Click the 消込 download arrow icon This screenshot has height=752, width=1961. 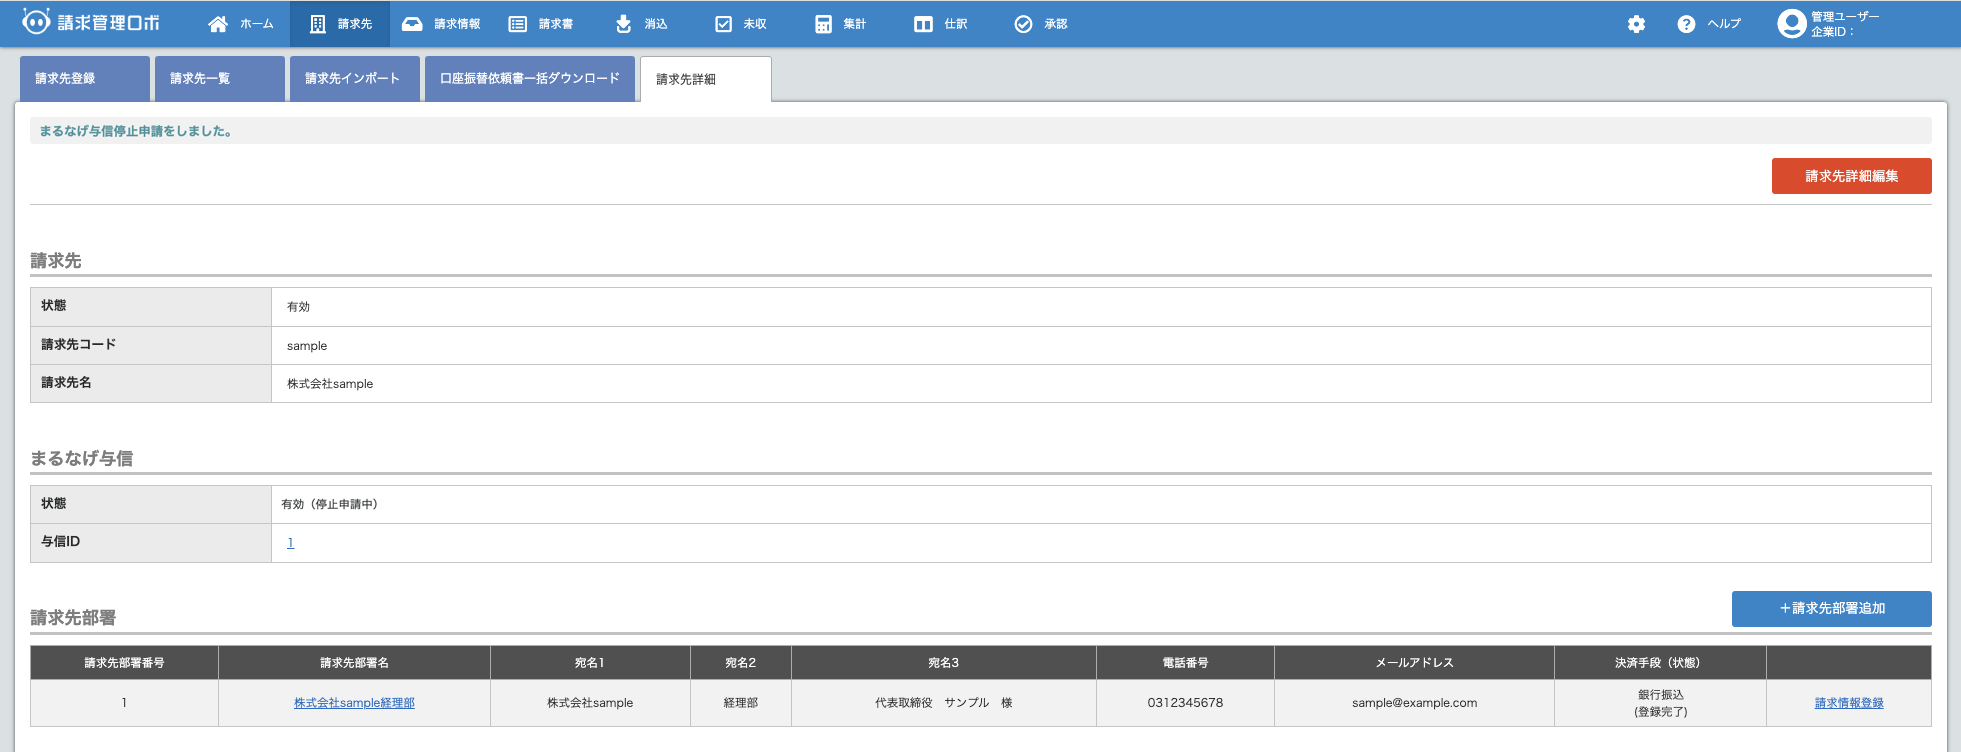(623, 24)
